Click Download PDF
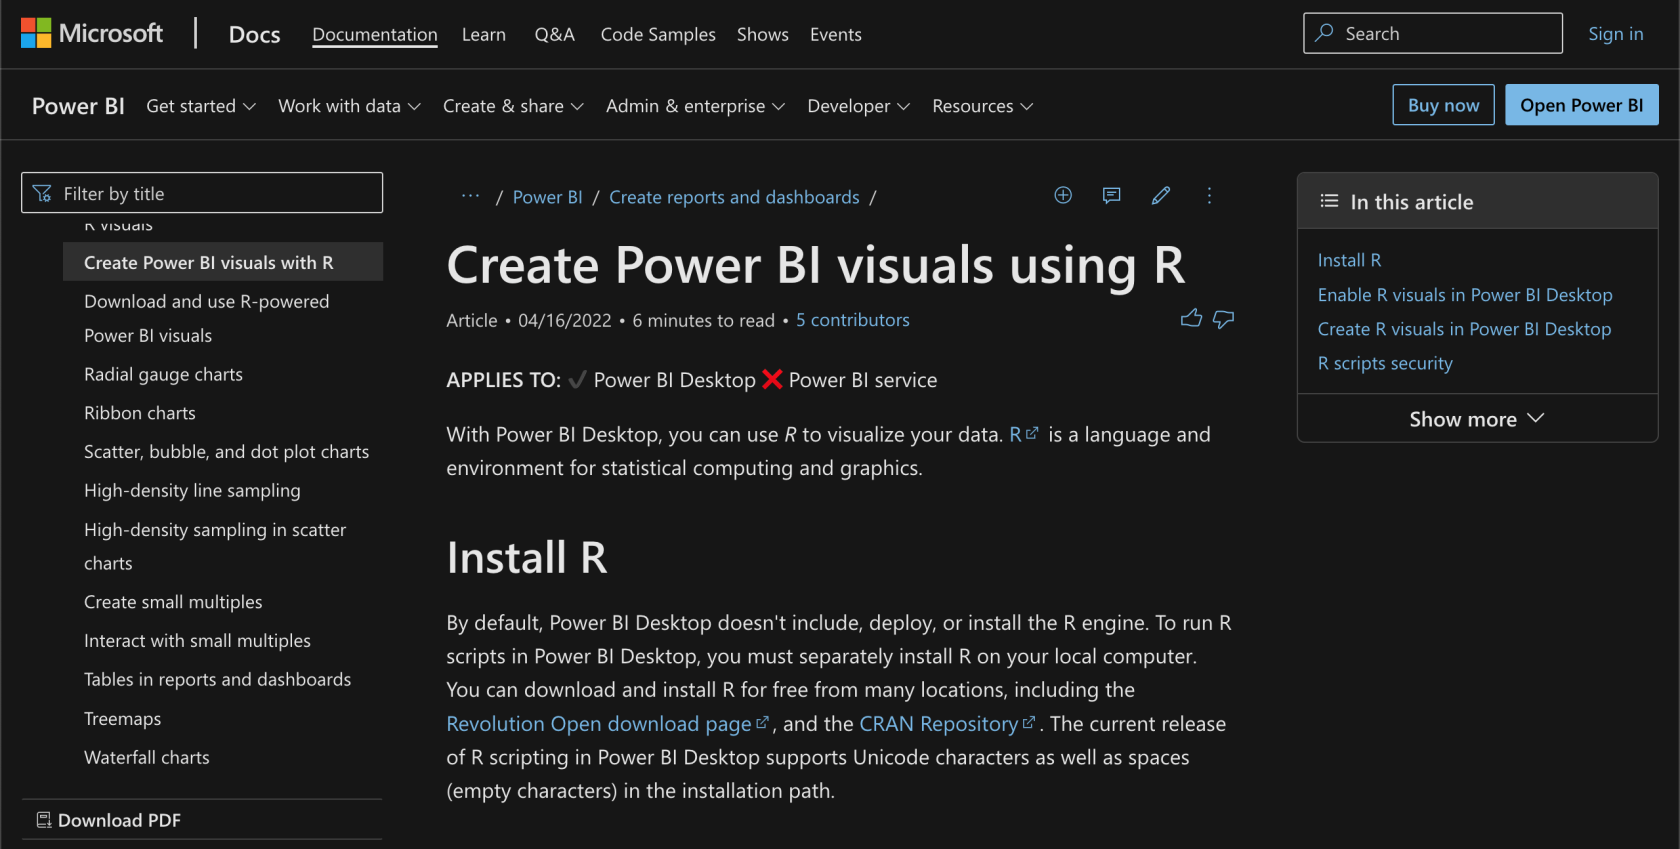The image size is (1680, 849). (119, 820)
